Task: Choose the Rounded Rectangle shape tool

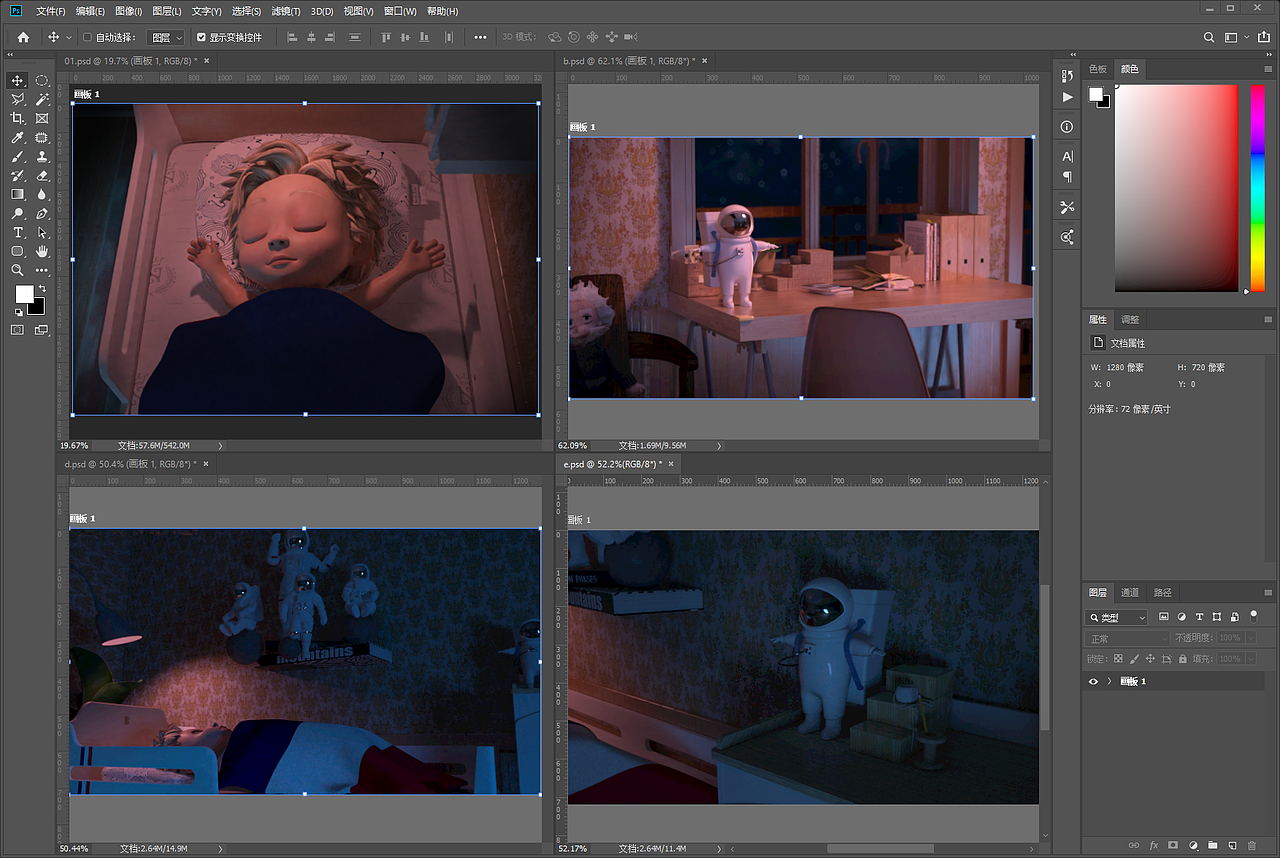Action: (x=18, y=251)
